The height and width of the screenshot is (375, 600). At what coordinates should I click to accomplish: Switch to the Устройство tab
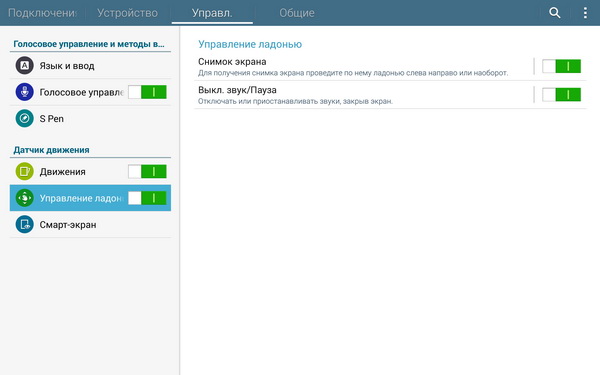pyautogui.click(x=127, y=13)
